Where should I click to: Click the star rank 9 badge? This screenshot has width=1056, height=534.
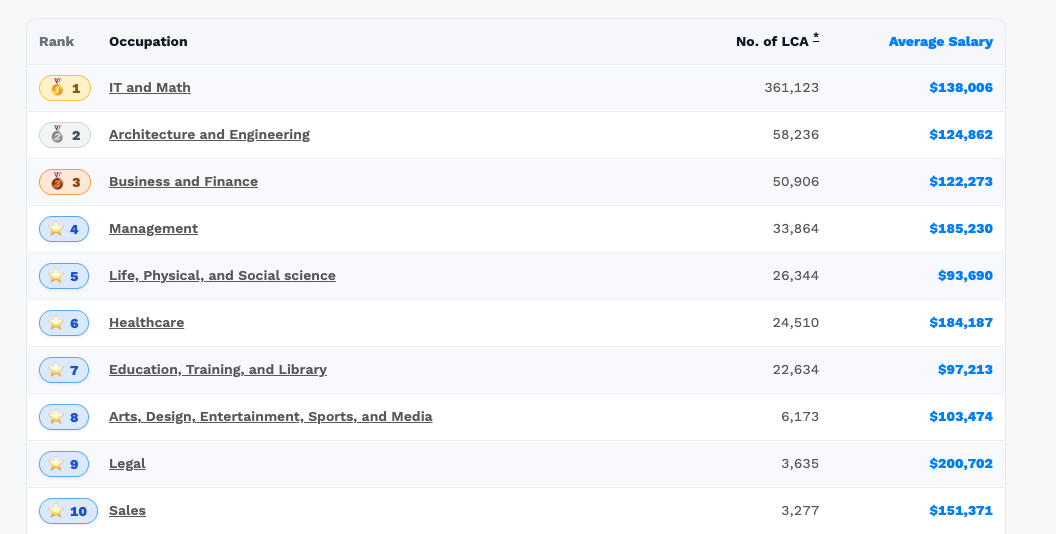[65, 464]
